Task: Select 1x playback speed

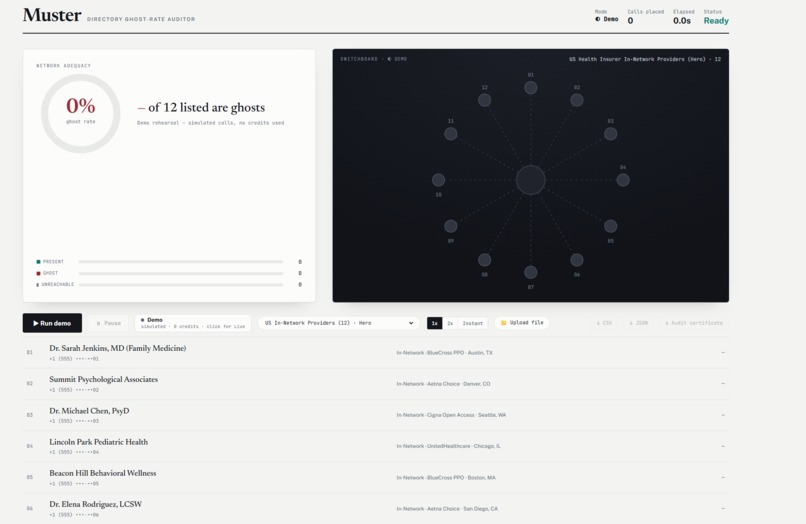Action: [434, 323]
